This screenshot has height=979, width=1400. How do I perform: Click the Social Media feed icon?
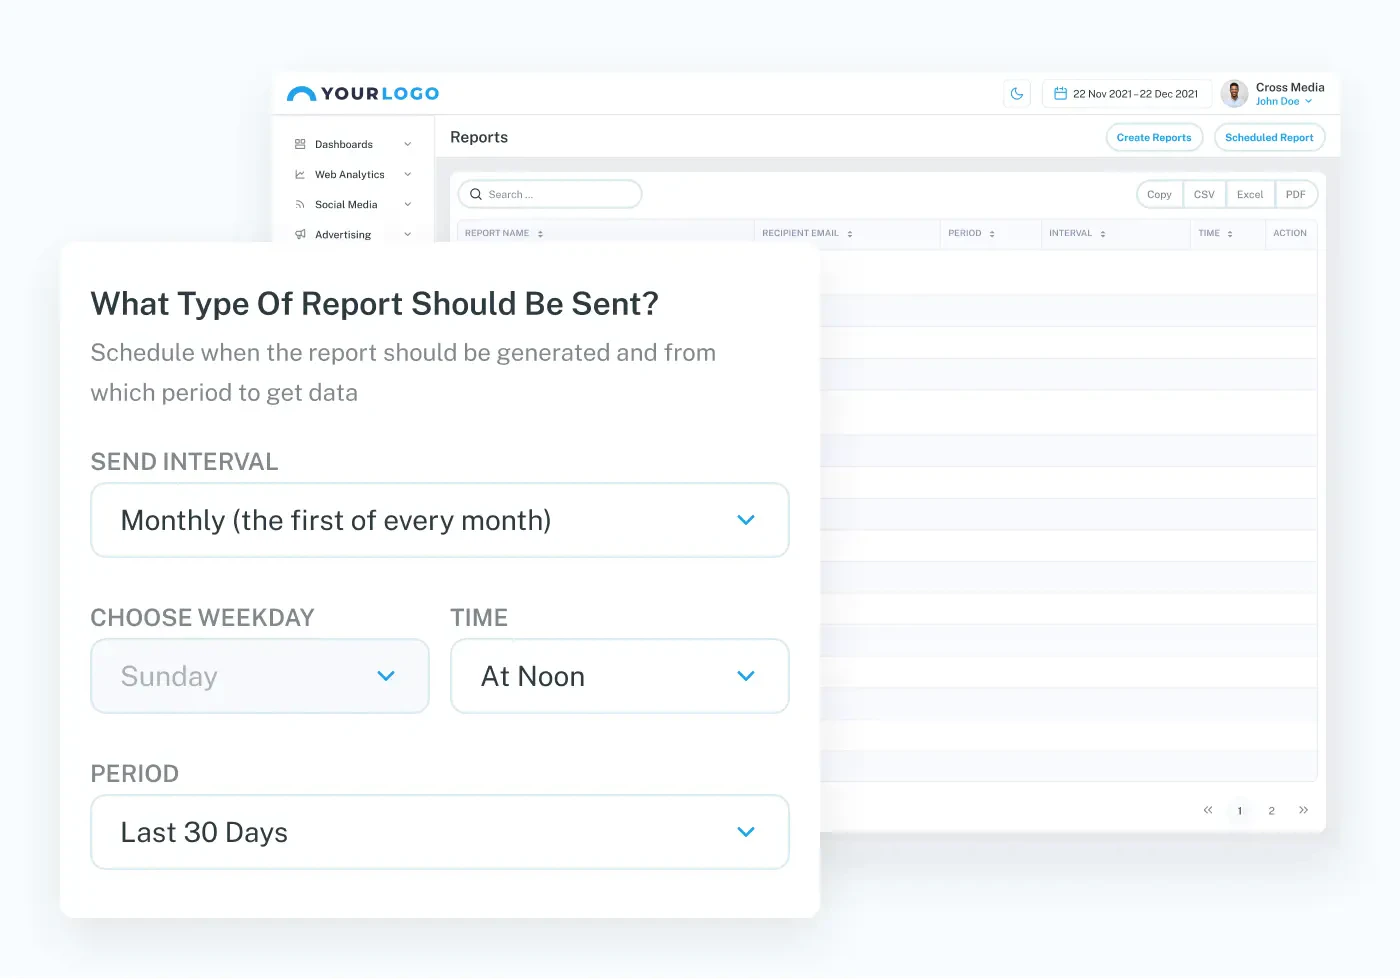(x=301, y=204)
